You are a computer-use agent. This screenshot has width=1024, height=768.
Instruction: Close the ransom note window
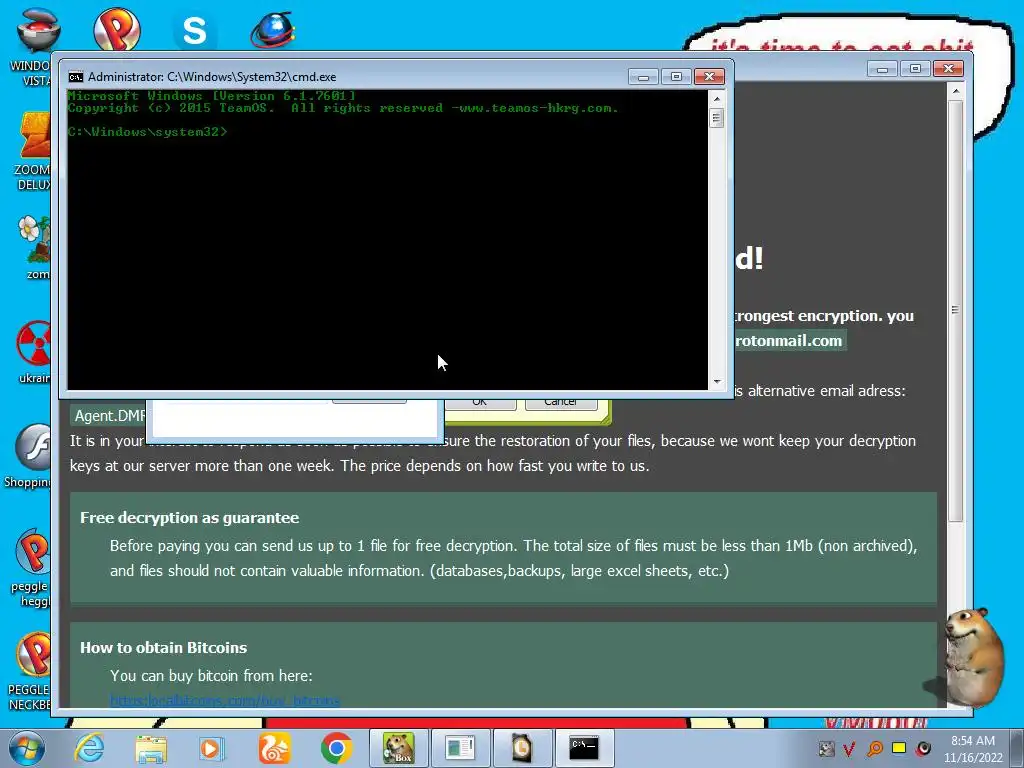click(x=948, y=69)
